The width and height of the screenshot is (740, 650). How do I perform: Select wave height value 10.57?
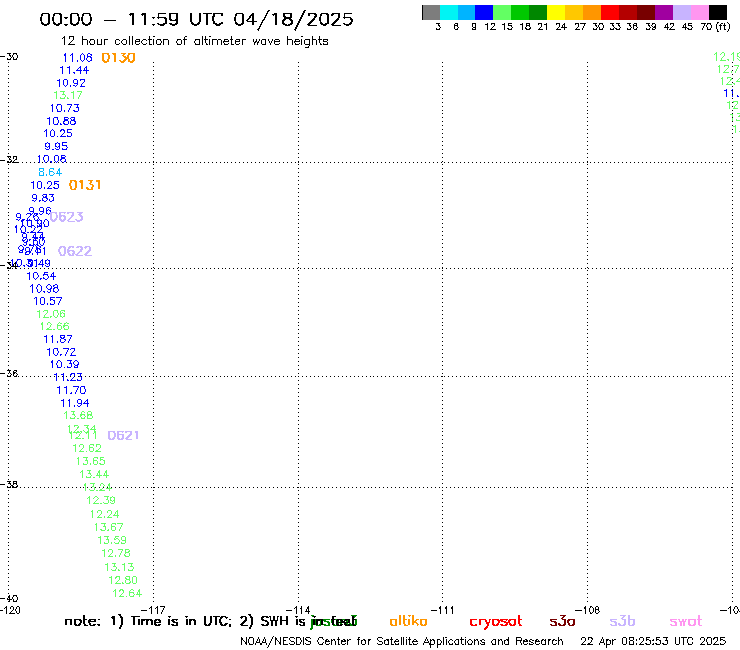[48, 301]
